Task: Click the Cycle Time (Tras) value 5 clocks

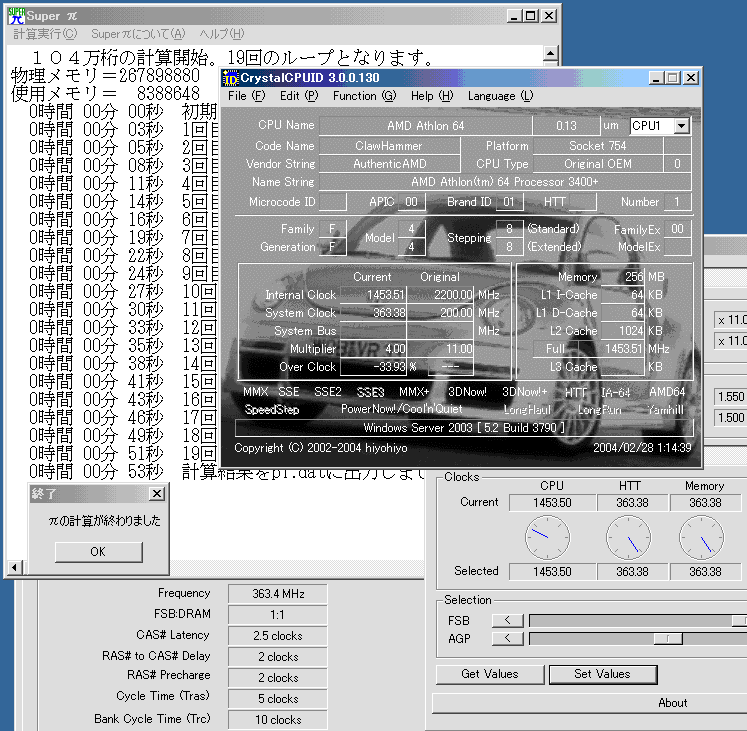Action: [278, 699]
